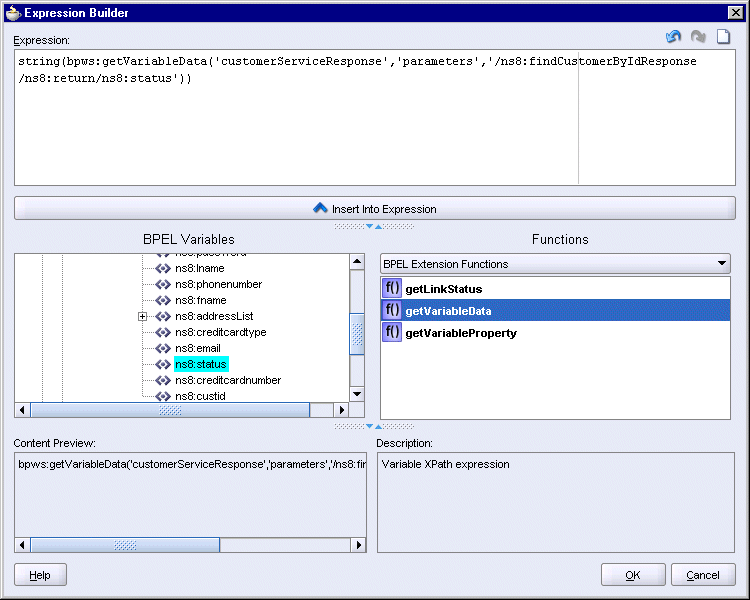Click left arrow of BPEL Variables horizontal scrollbar
This screenshot has height=600, width=750.
tap(22, 410)
